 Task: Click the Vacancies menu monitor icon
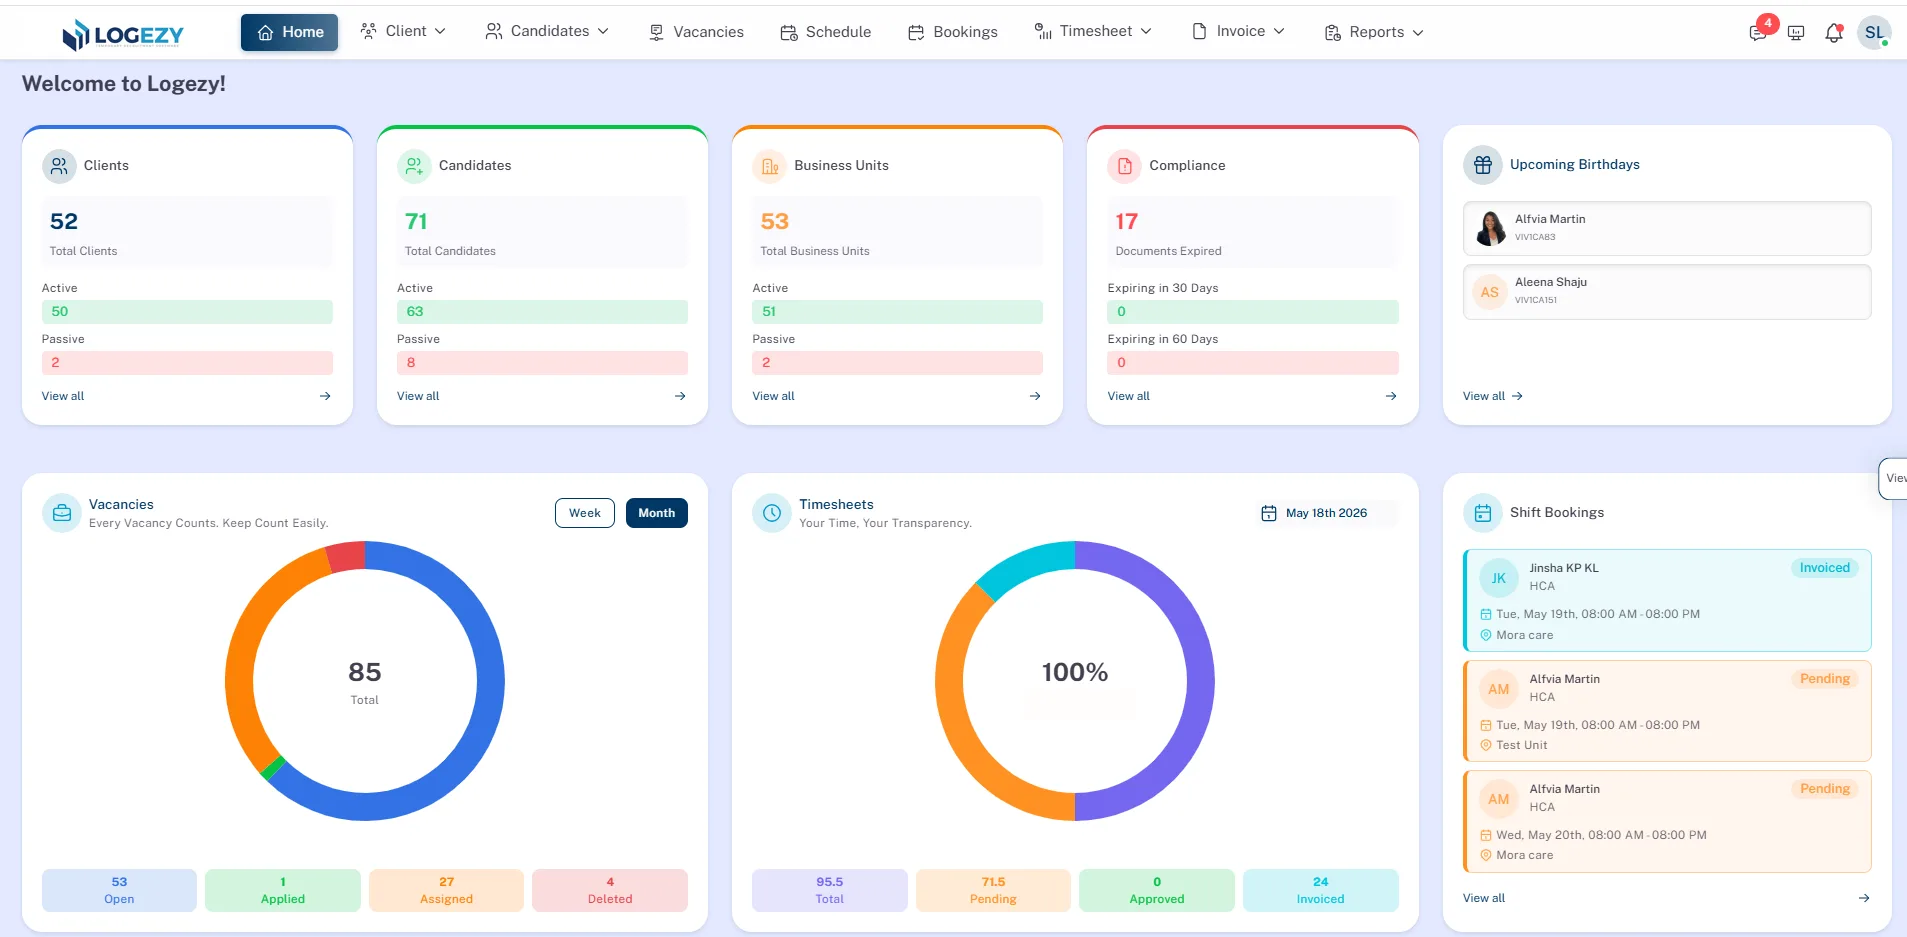pyautogui.click(x=656, y=33)
